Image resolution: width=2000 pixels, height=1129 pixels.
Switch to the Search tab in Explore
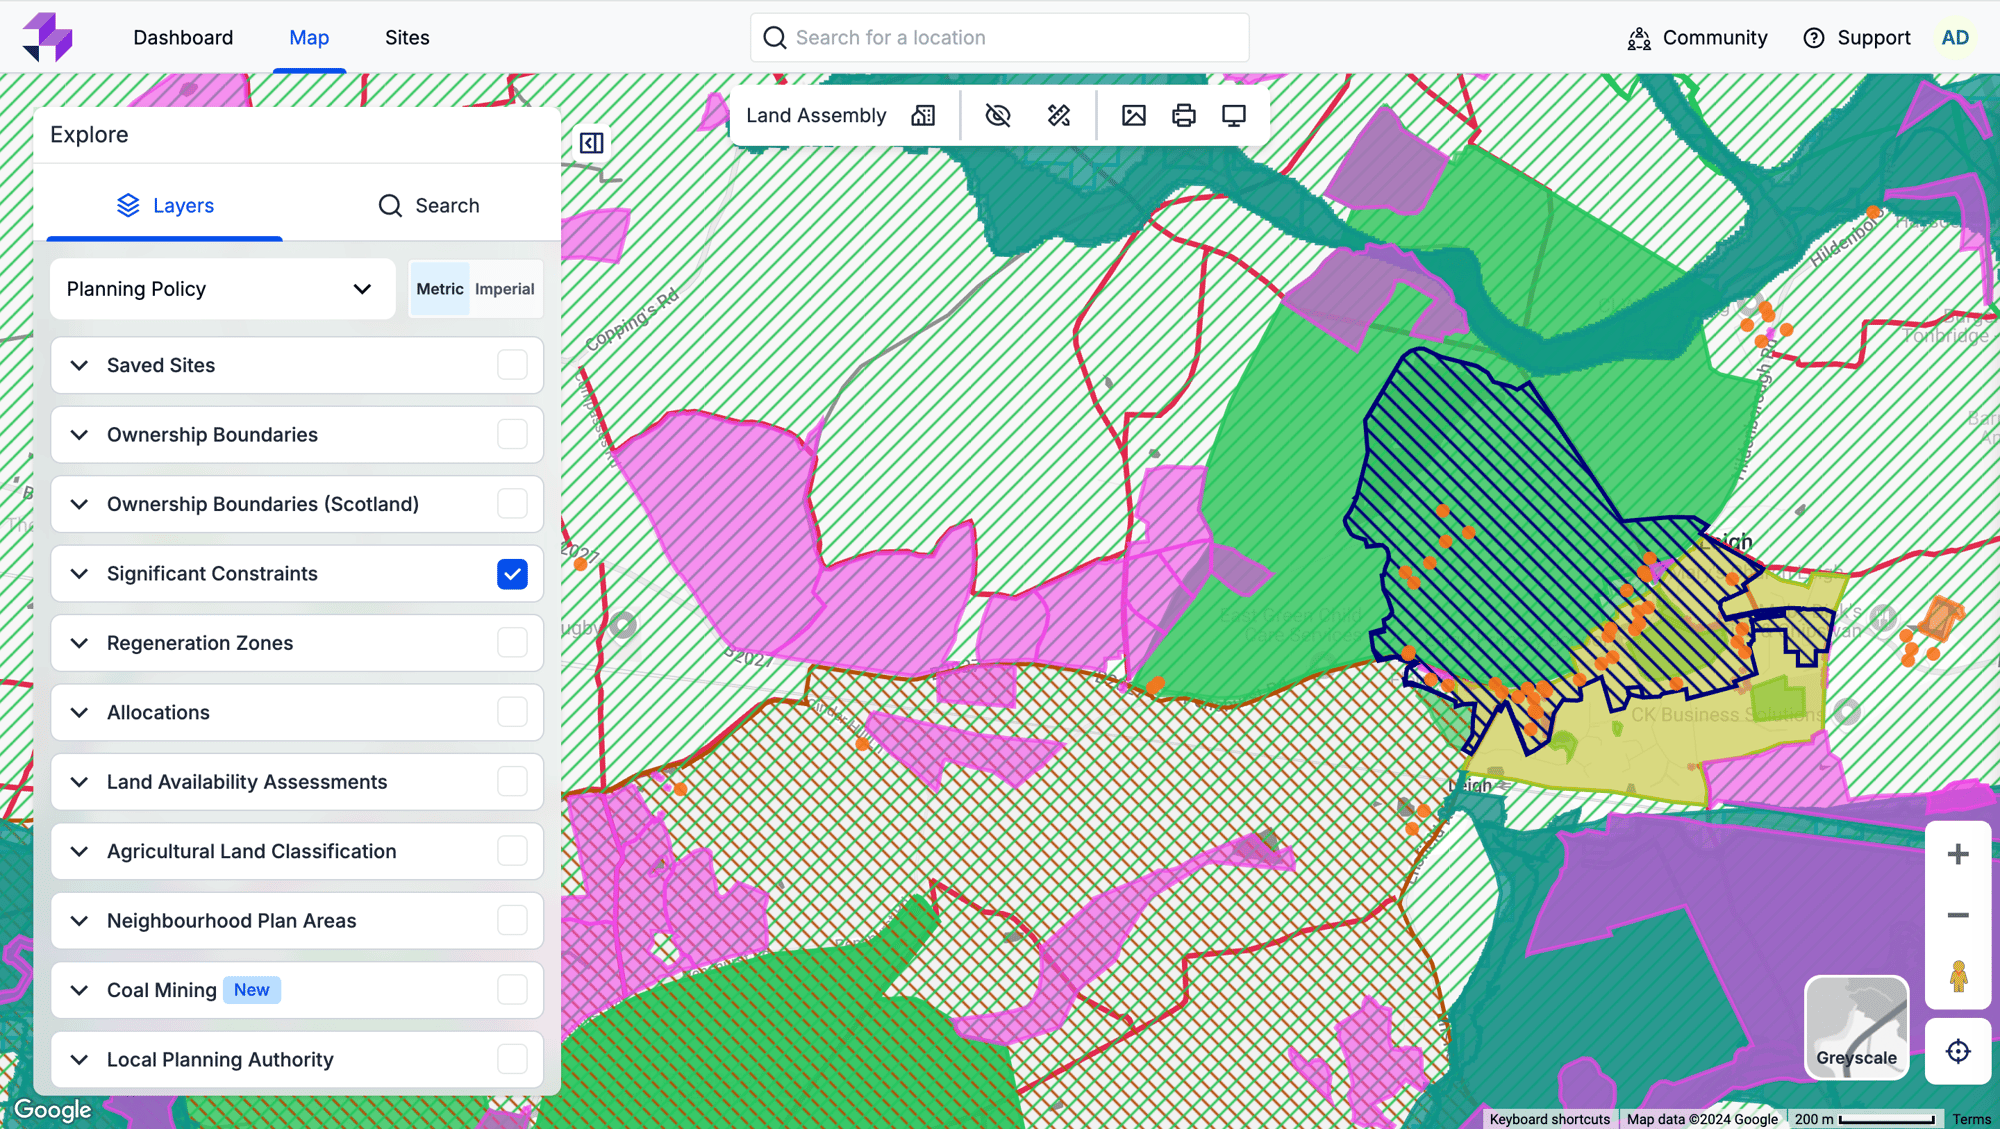tap(429, 205)
